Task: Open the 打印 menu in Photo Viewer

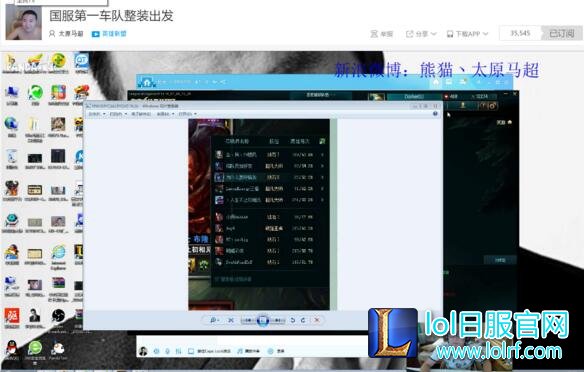Action: [117, 114]
